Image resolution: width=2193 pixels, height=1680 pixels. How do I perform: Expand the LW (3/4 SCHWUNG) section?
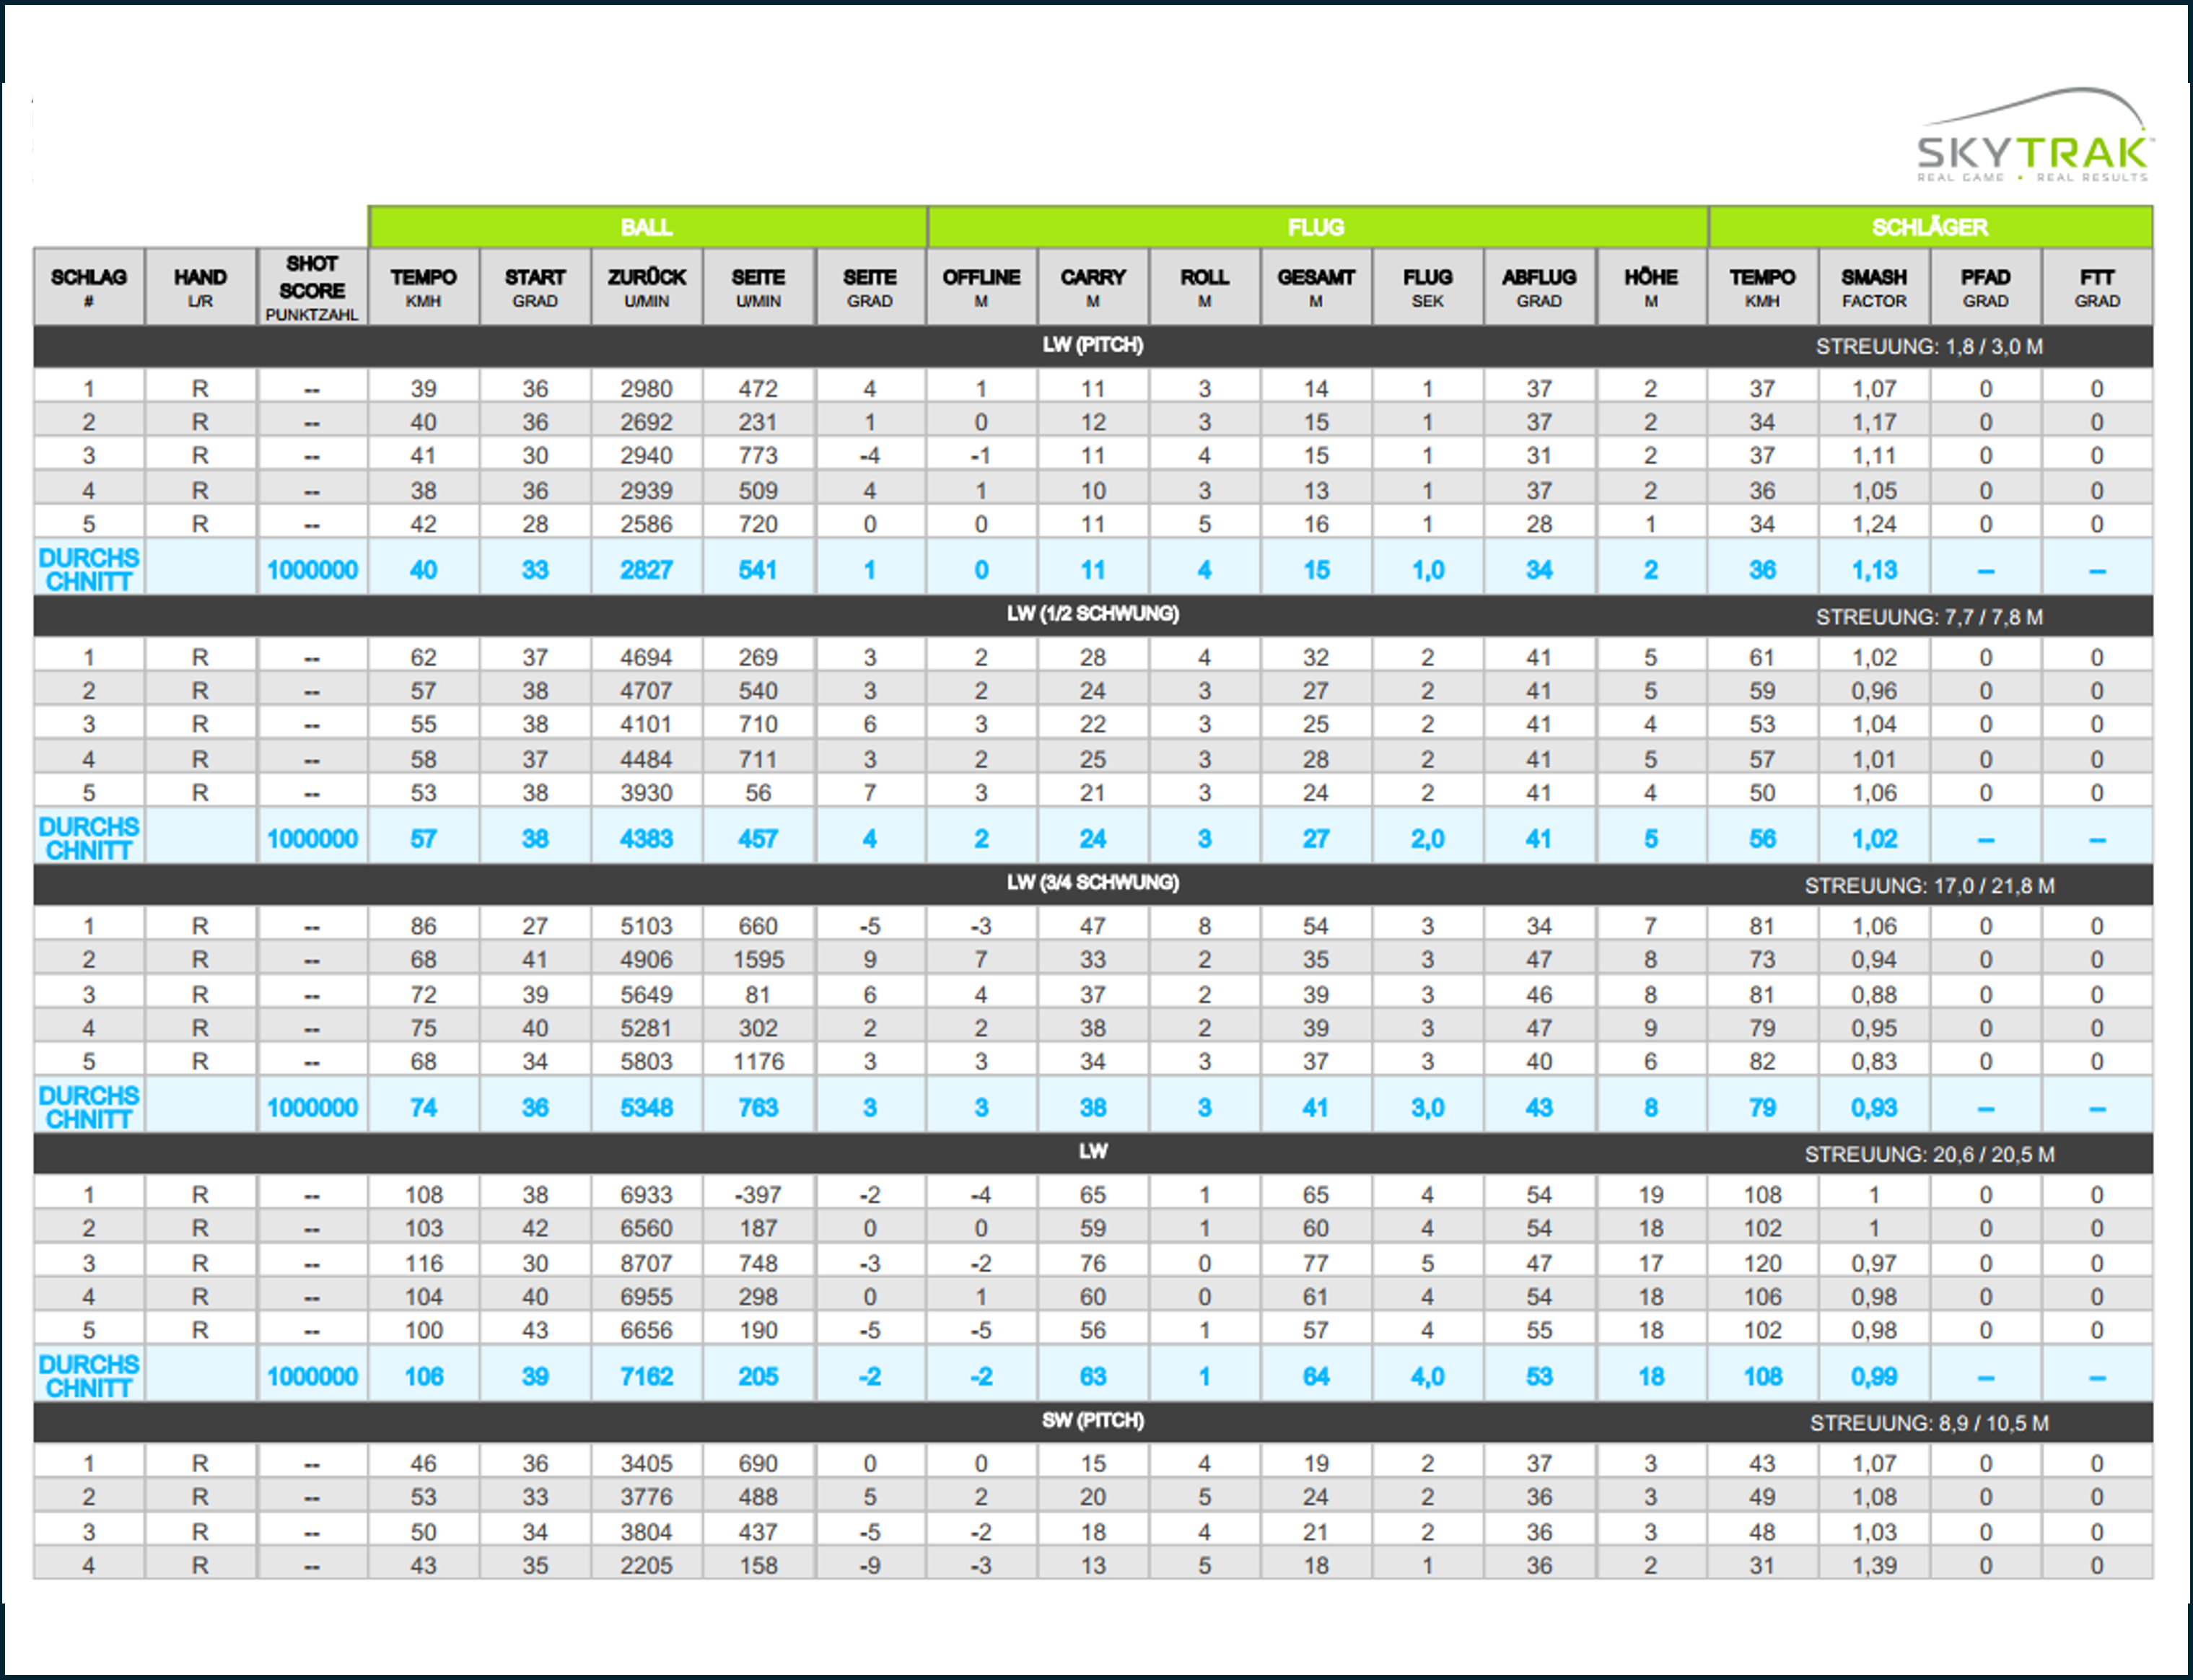(x=1093, y=883)
